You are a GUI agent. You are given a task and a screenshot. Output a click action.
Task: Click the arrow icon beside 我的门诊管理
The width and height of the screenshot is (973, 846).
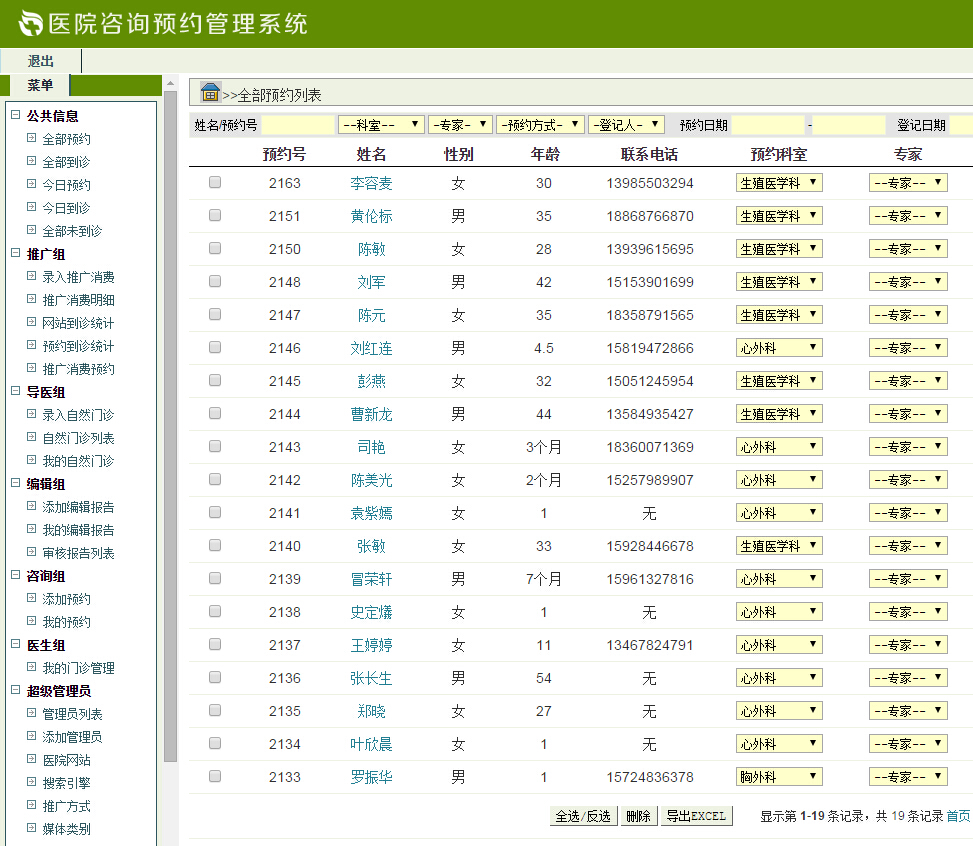[x=32, y=667]
